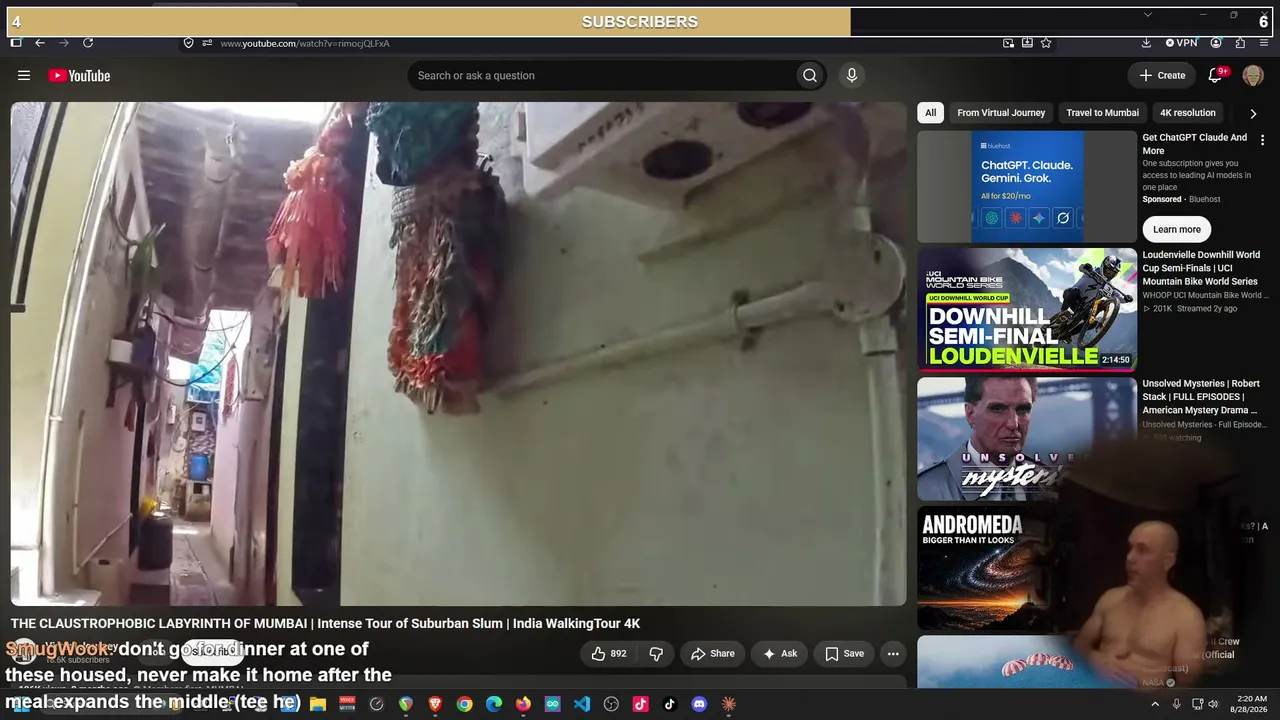Open Unsolved Mysteries Robert Stack video title

[1201, 397]
